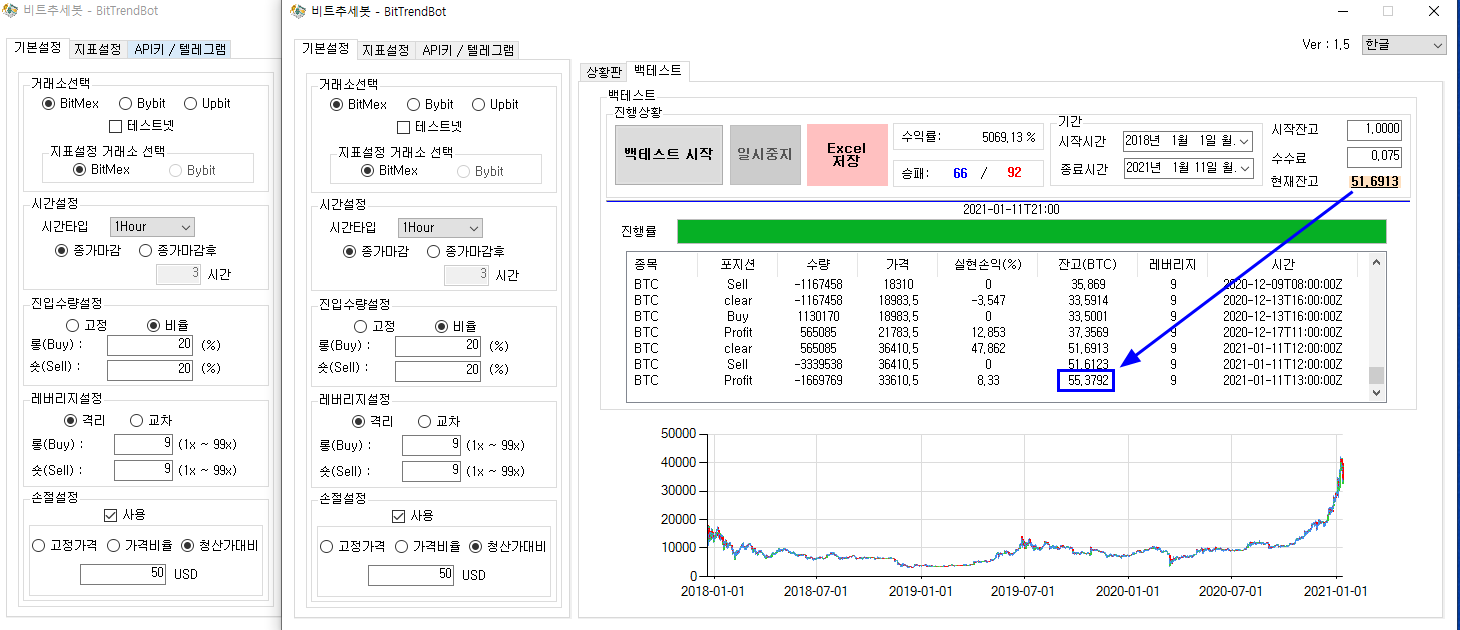Image resolution: width=1460 pixels, height=630 pixels.
Task: Choose 교차 leverage radio in front window
Action: pos(424,421)
